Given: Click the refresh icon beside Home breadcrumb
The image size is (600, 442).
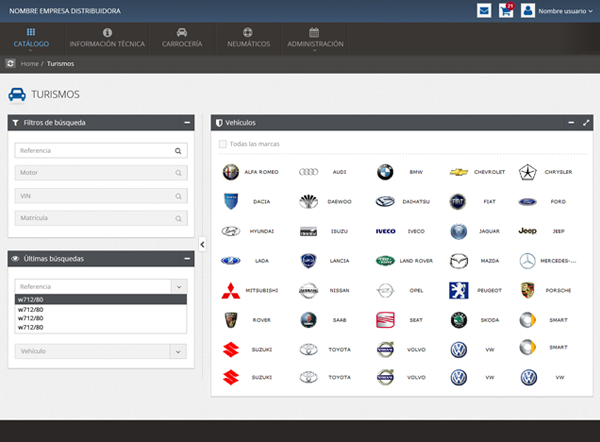Looking at the screenshot, I should [x=10, y=63].
